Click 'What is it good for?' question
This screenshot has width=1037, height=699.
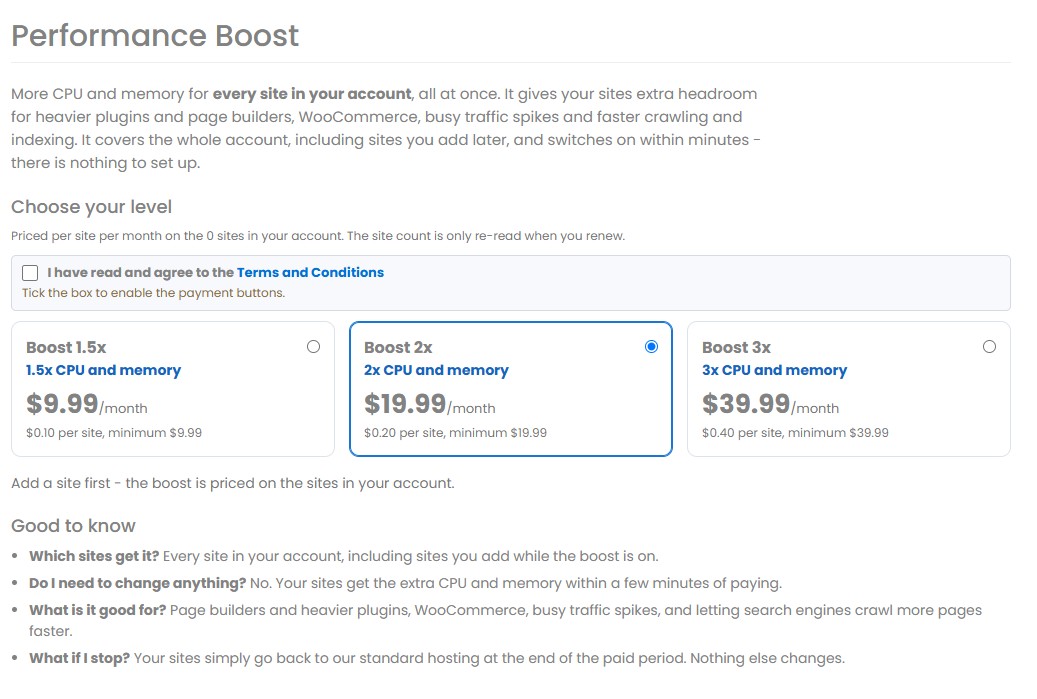tap(98, 610)
